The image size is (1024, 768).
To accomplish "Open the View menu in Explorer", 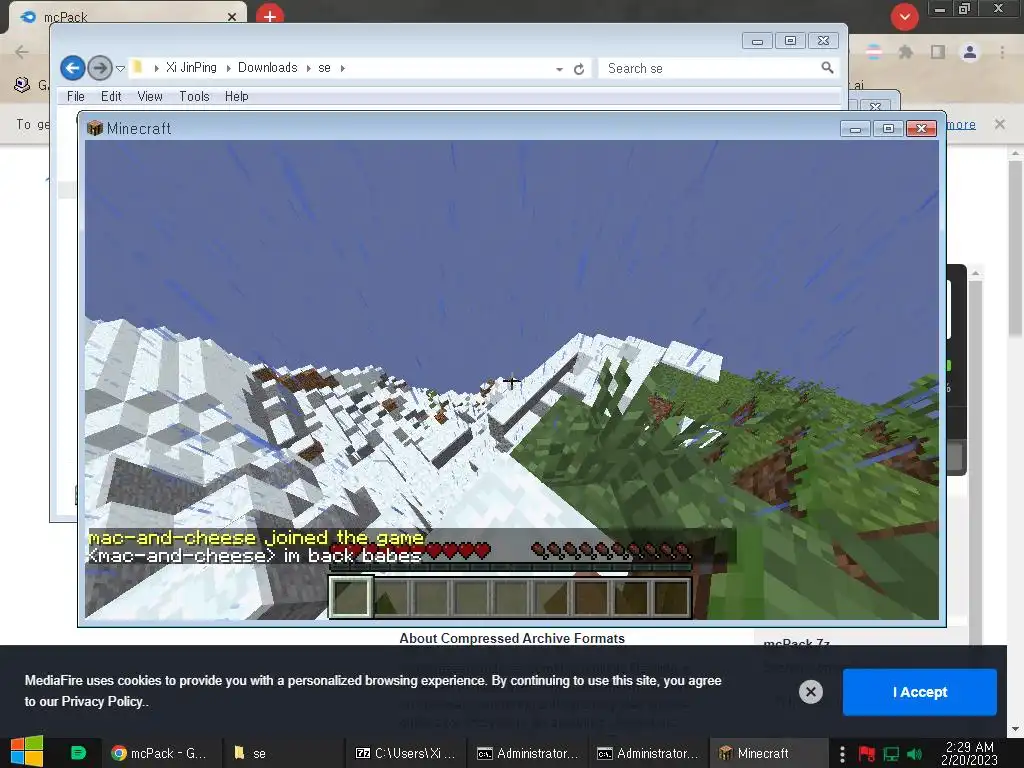I will point(150,96).
